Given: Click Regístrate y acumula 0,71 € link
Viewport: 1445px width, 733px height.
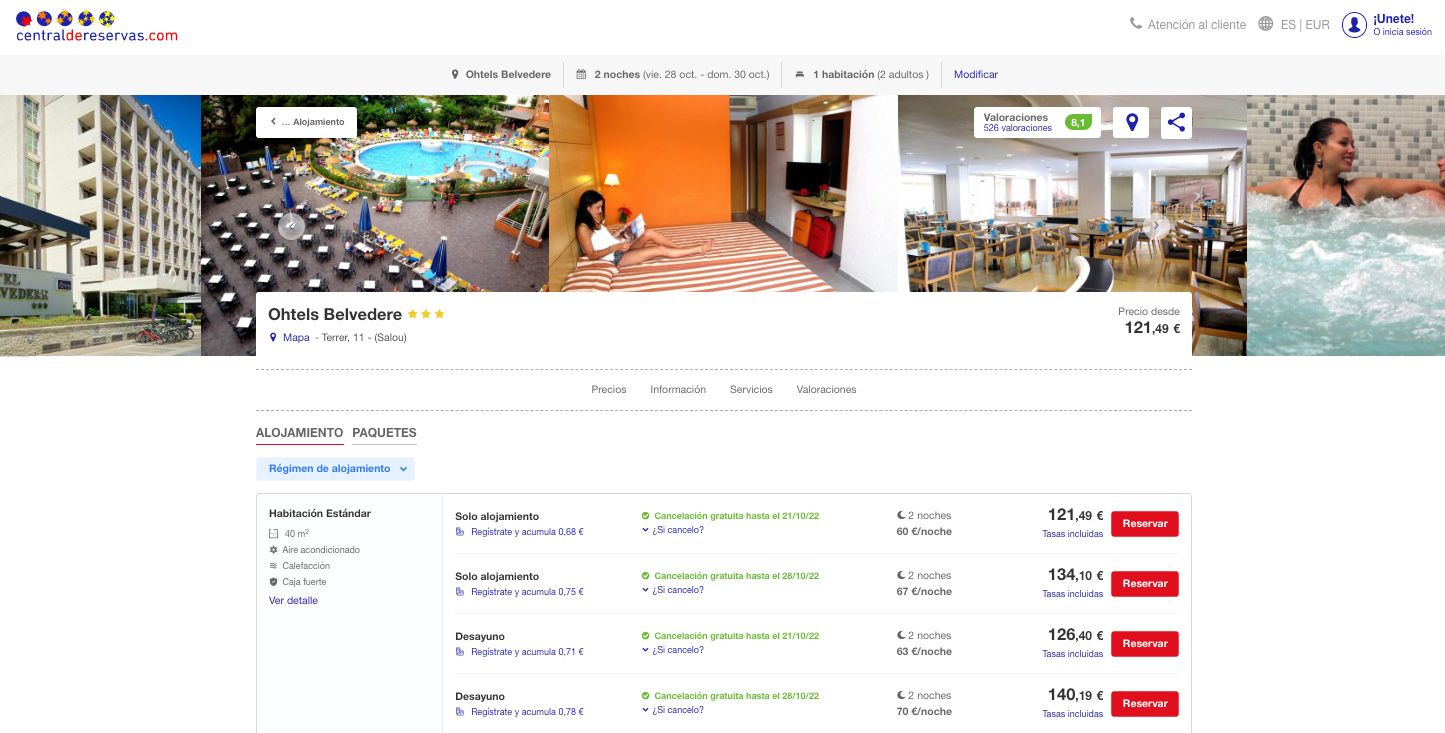Looking at the screenshot, I should pyautogui.click(x=527, y=652).
